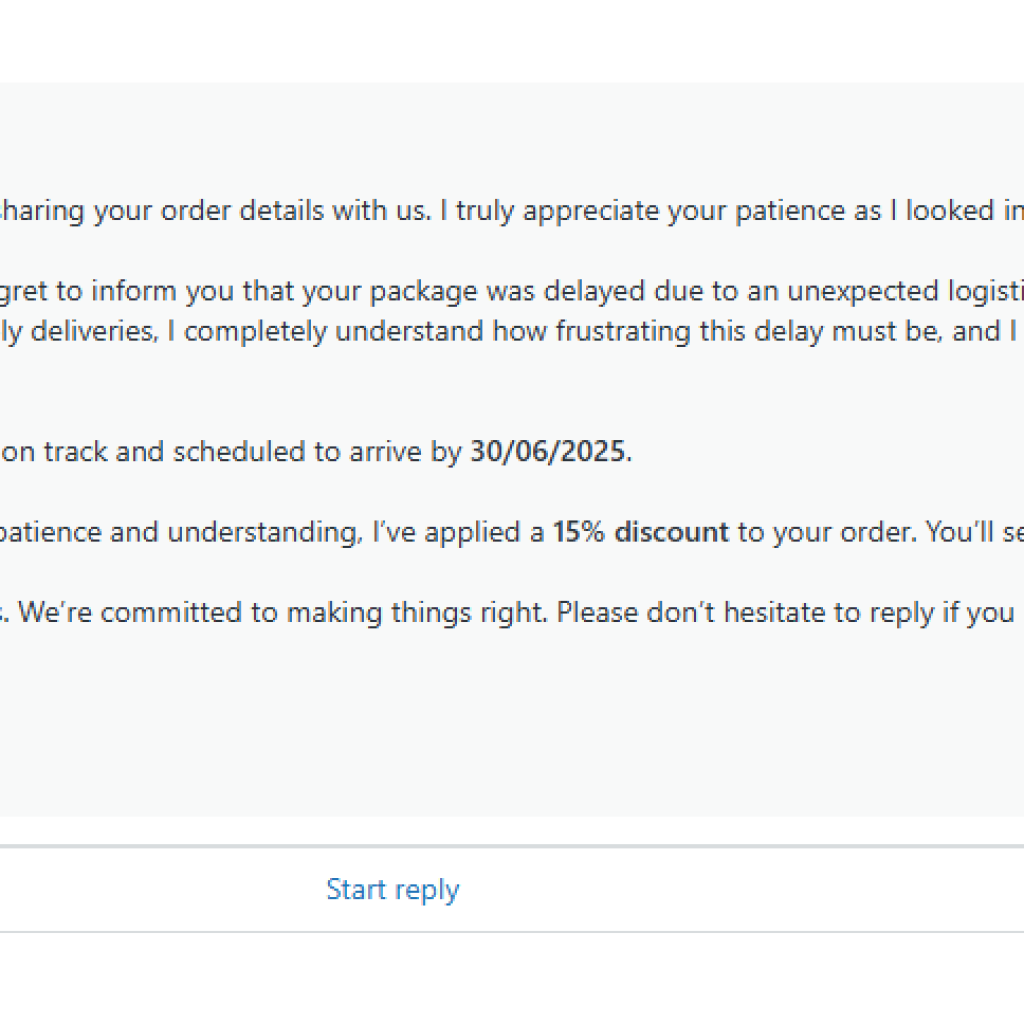
Task: Click the phrase "scheduled to arrive by"
Action: [x=318, y=452]
